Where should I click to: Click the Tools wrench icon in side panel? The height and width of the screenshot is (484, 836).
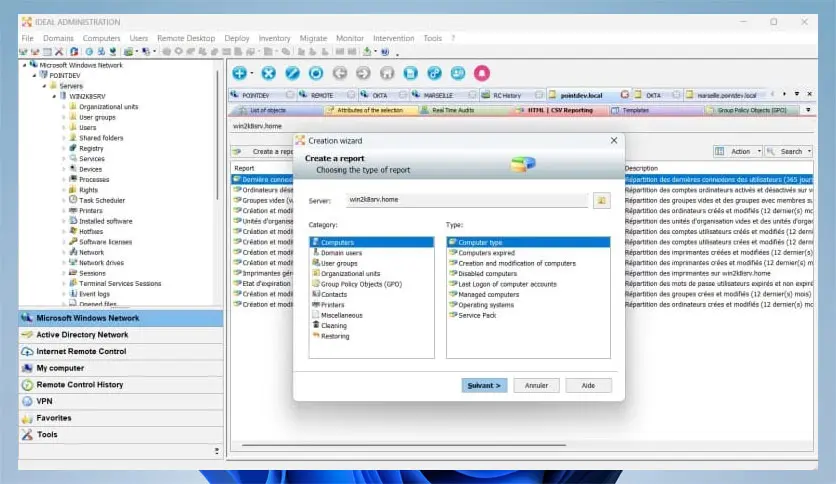coord(27,434)
